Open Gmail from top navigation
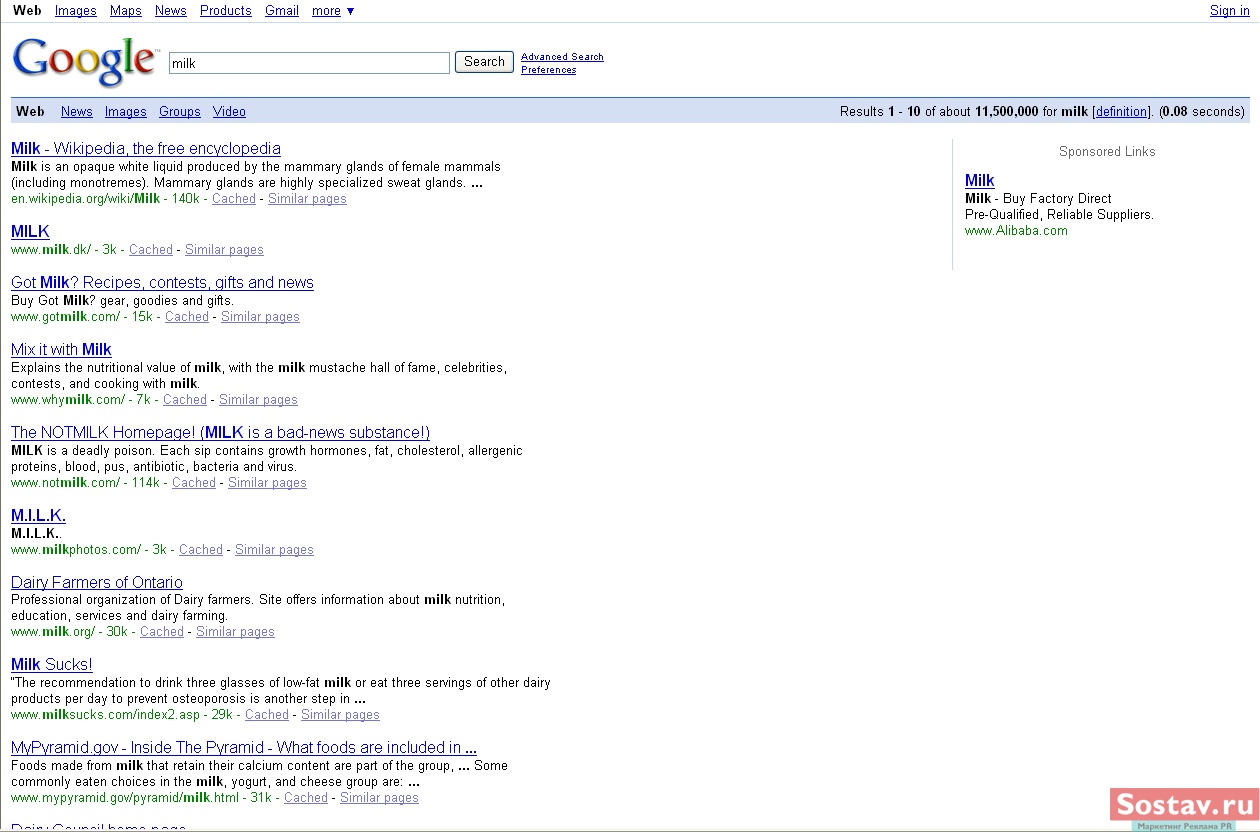This screenshot has height=832, width=1260. coord(282,11)
